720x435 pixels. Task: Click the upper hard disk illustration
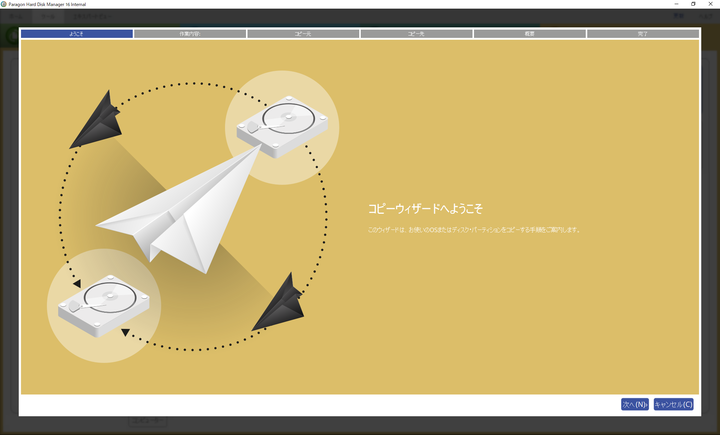pyautogui.click(x=281, y=127)
